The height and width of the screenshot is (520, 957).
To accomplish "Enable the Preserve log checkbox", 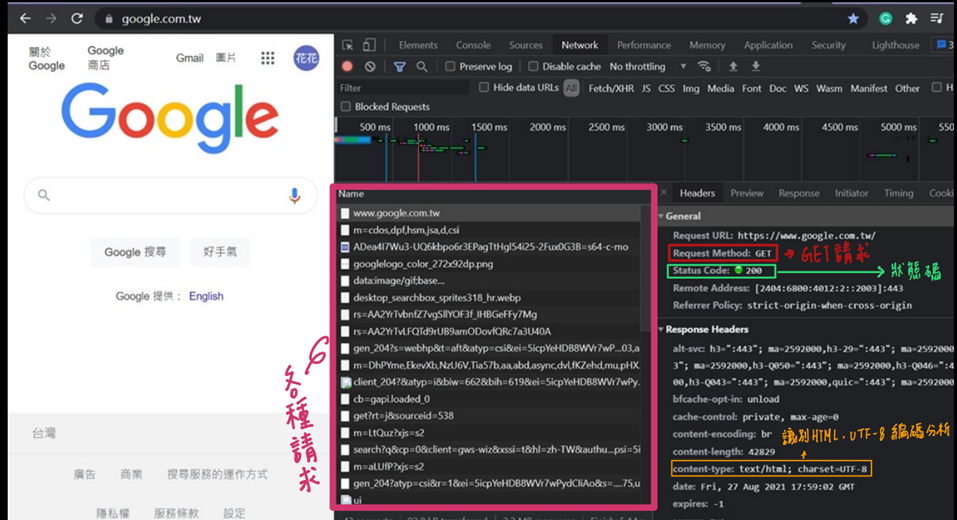I will [450, 67].
